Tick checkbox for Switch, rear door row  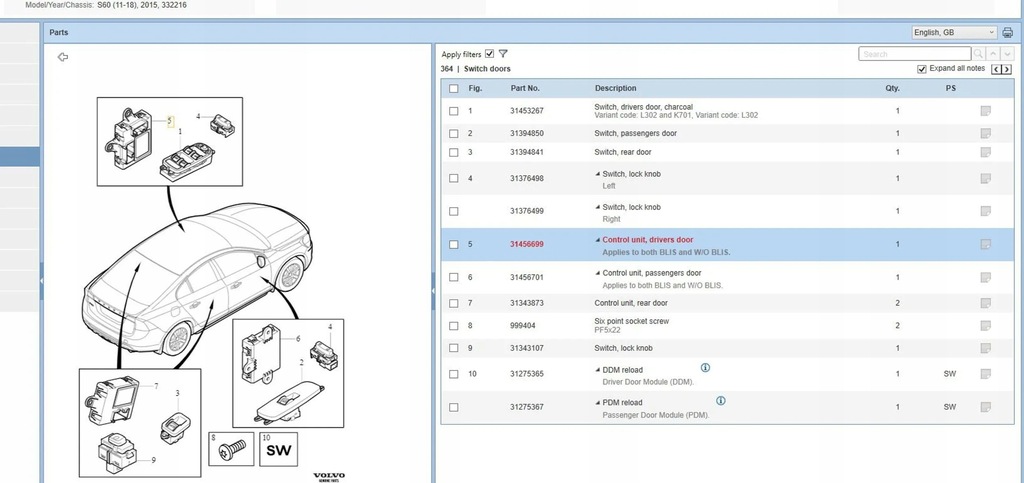tap(454, 152)
